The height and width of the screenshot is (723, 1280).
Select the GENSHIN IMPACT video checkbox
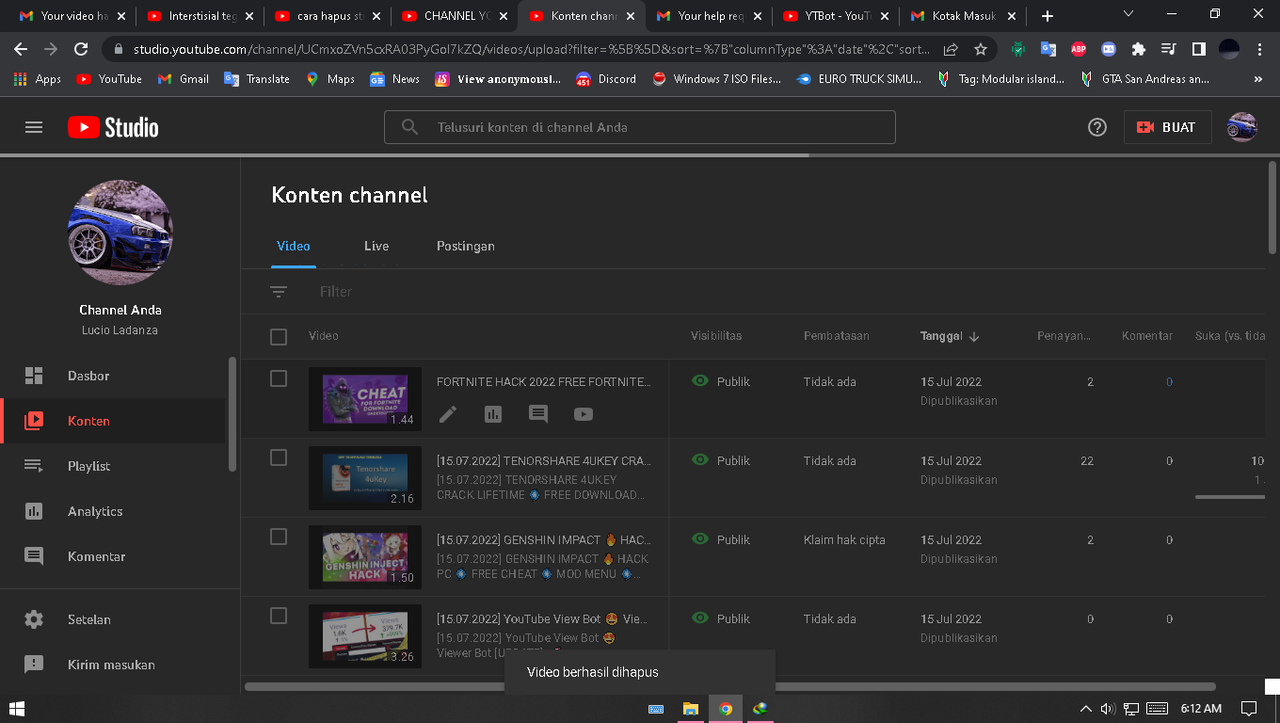coord(279,536)
